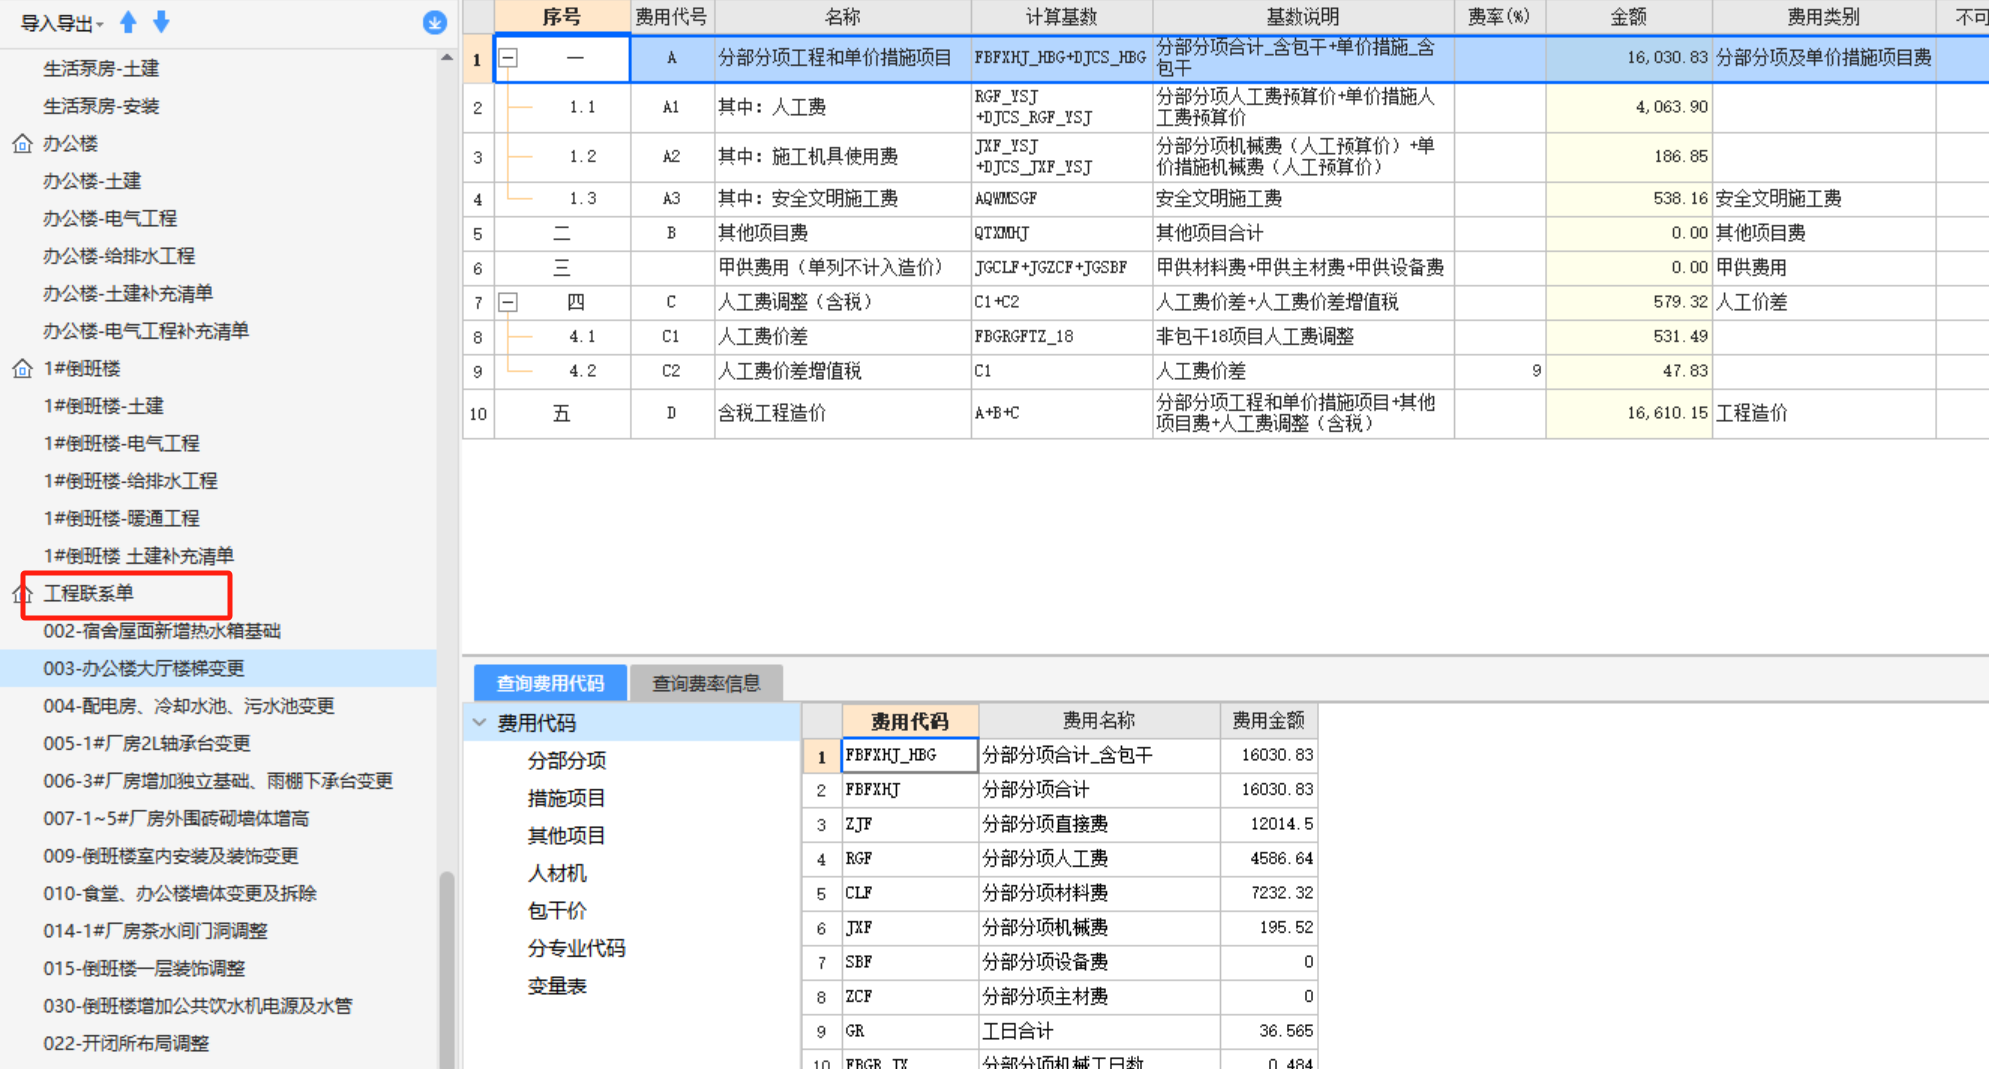Click the 费用代码 column header in lower table

[x=909, y=721]
